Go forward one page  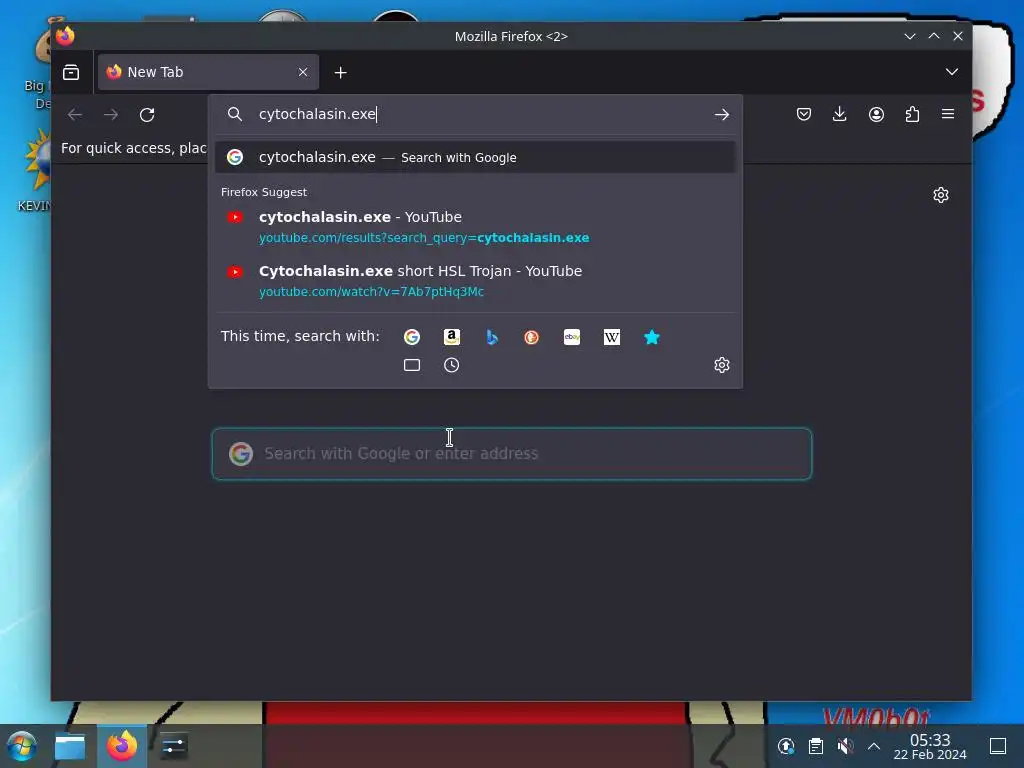tap(111, 115)
